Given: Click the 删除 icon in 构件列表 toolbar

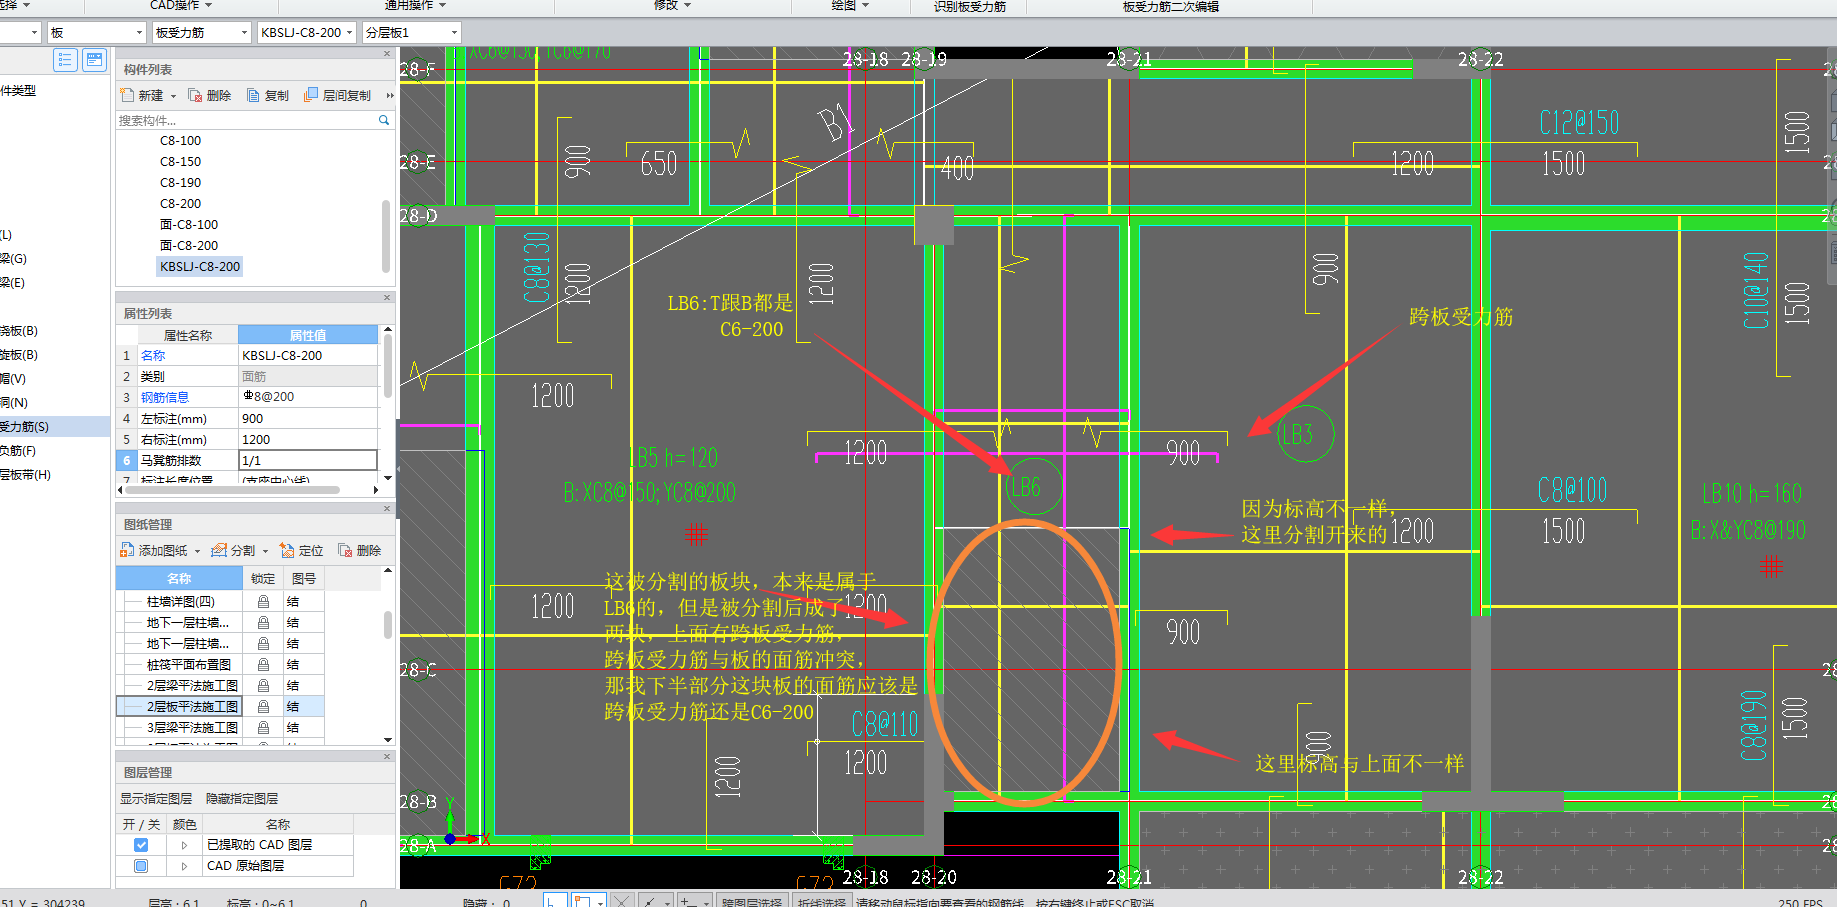Looking at the screenshot, I should (x=195, y=95).
